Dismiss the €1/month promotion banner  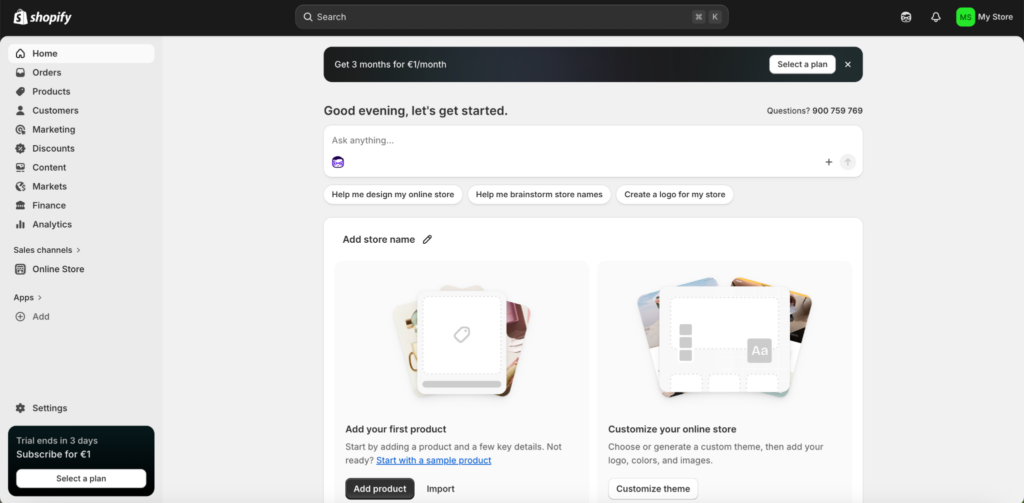(848, 64)
